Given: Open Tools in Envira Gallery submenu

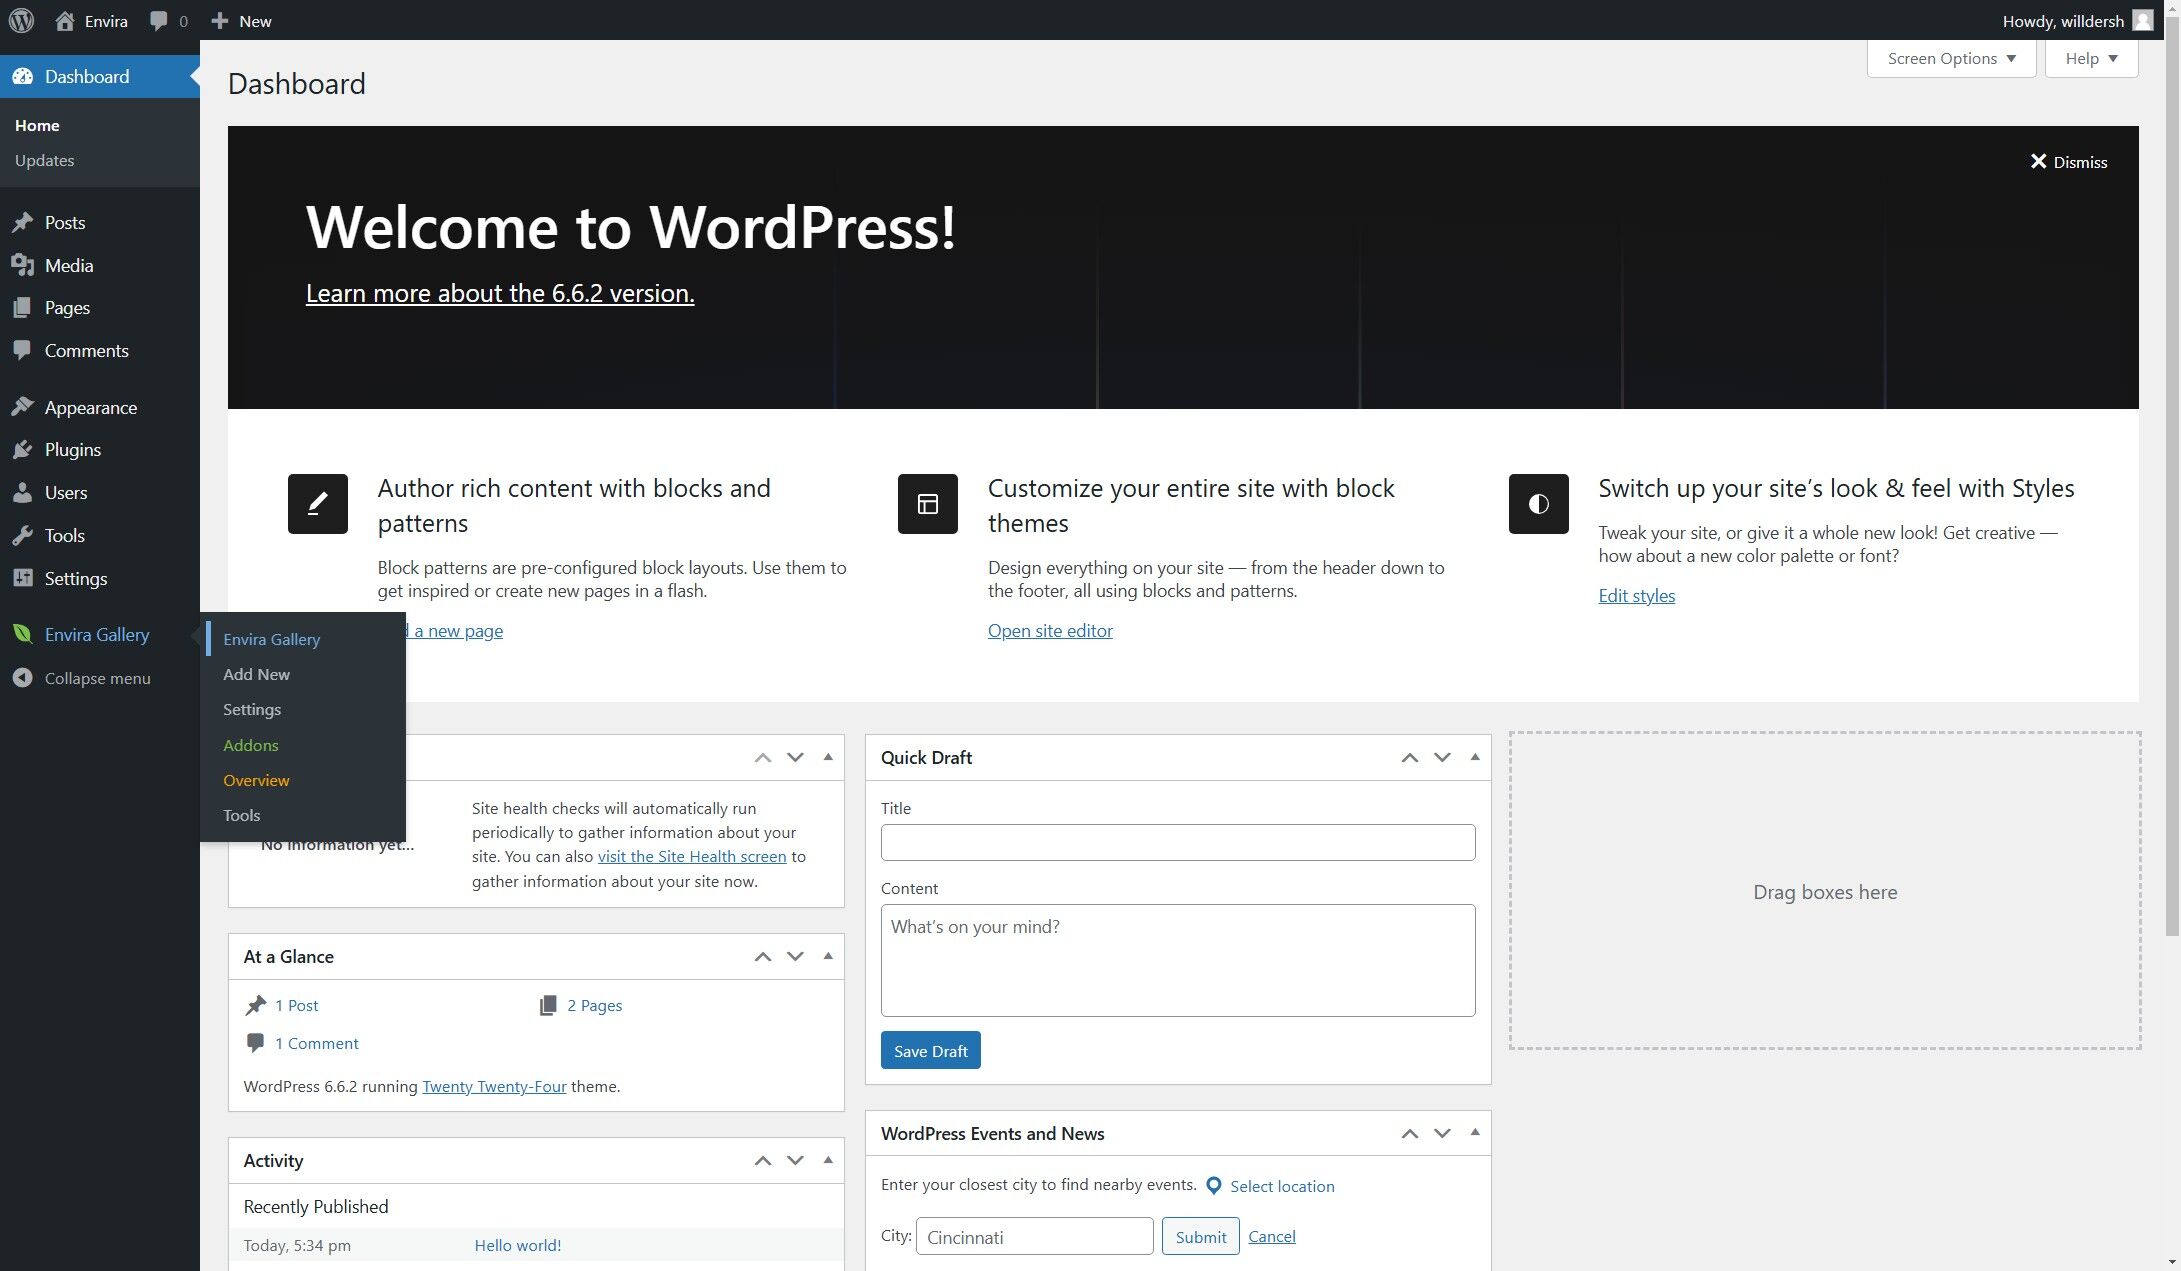Looking at the screenshot, I should (241, 815).
